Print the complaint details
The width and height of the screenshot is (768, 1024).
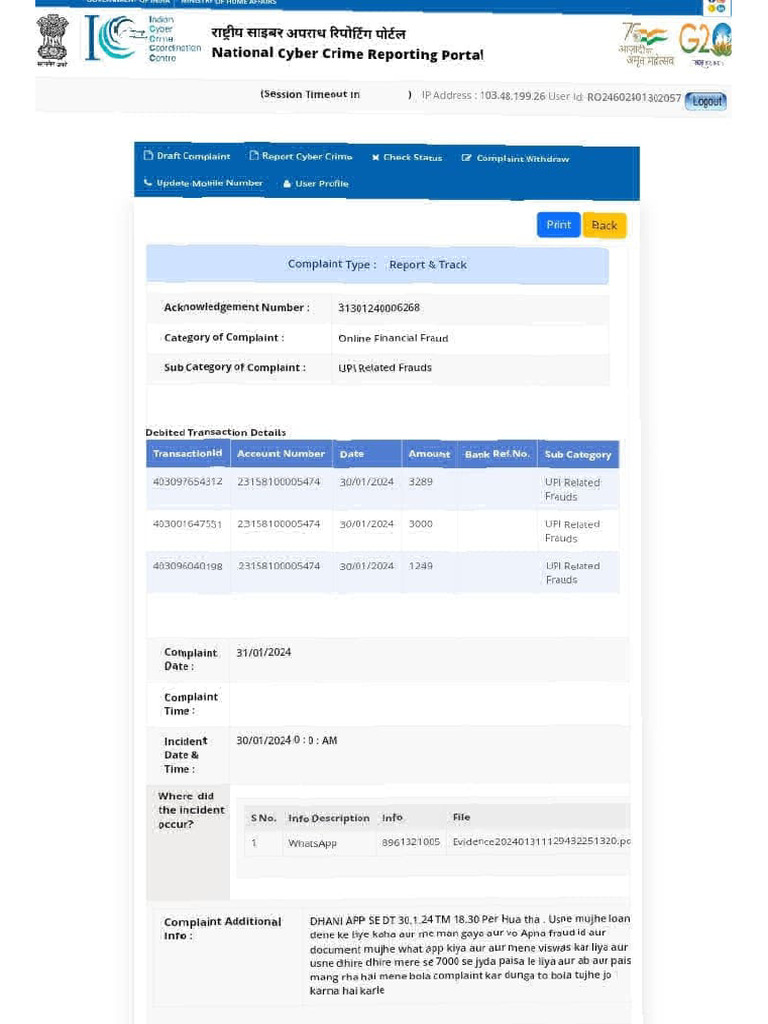558,225
